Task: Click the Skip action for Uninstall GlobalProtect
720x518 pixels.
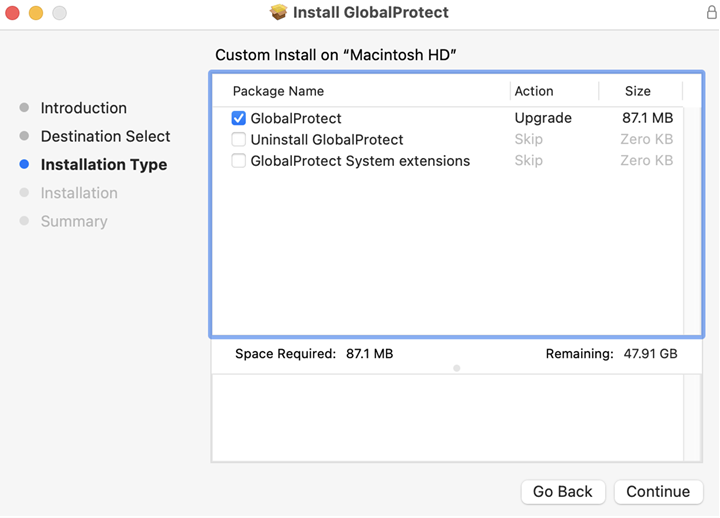Action: [x=528, y=140]
